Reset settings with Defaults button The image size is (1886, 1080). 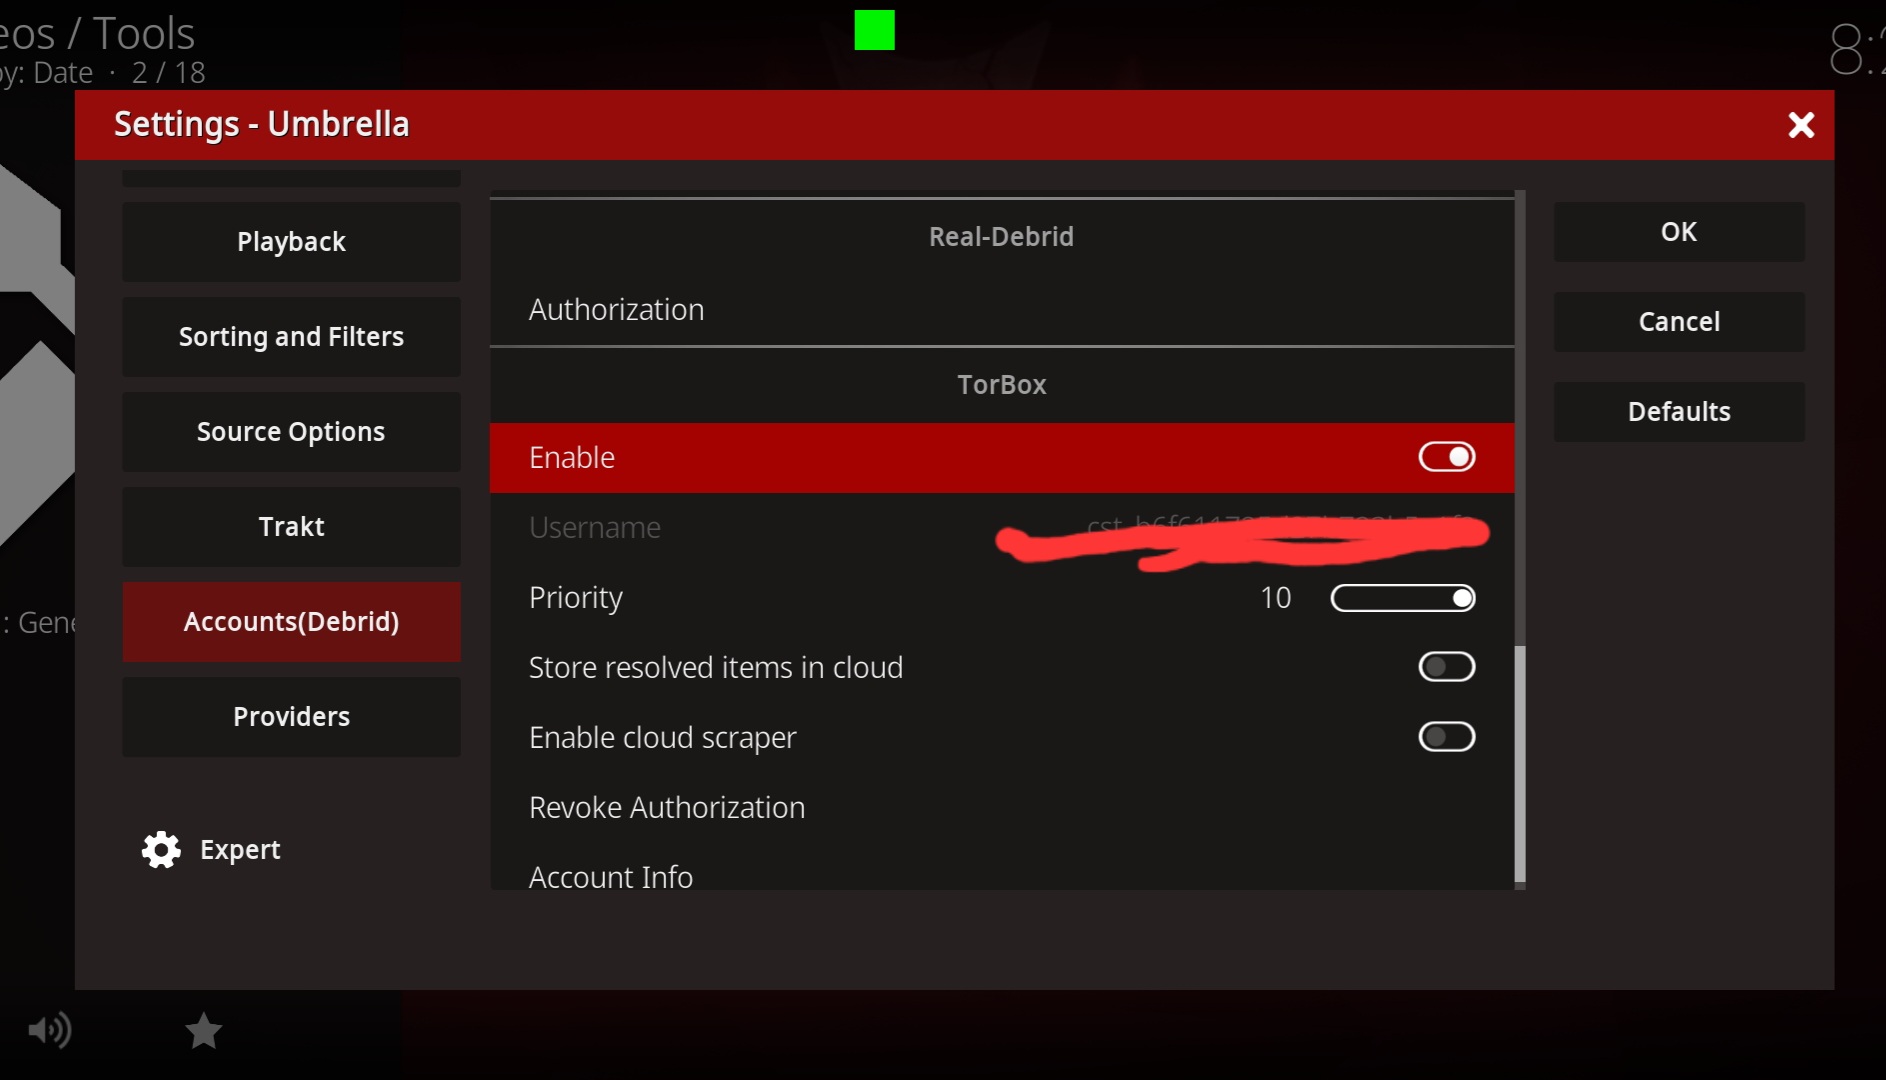click(1678, 412)
